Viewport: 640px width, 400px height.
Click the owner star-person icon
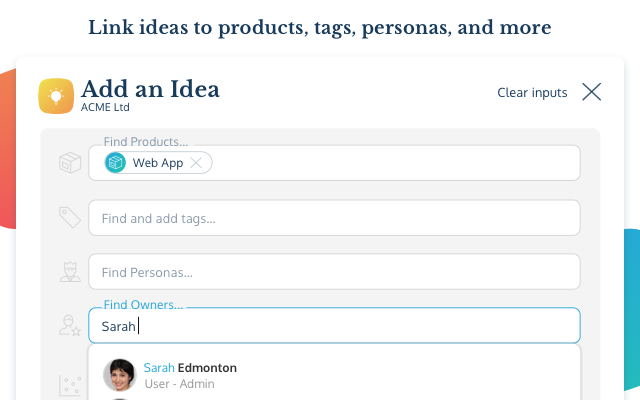(x=70, y=325)
